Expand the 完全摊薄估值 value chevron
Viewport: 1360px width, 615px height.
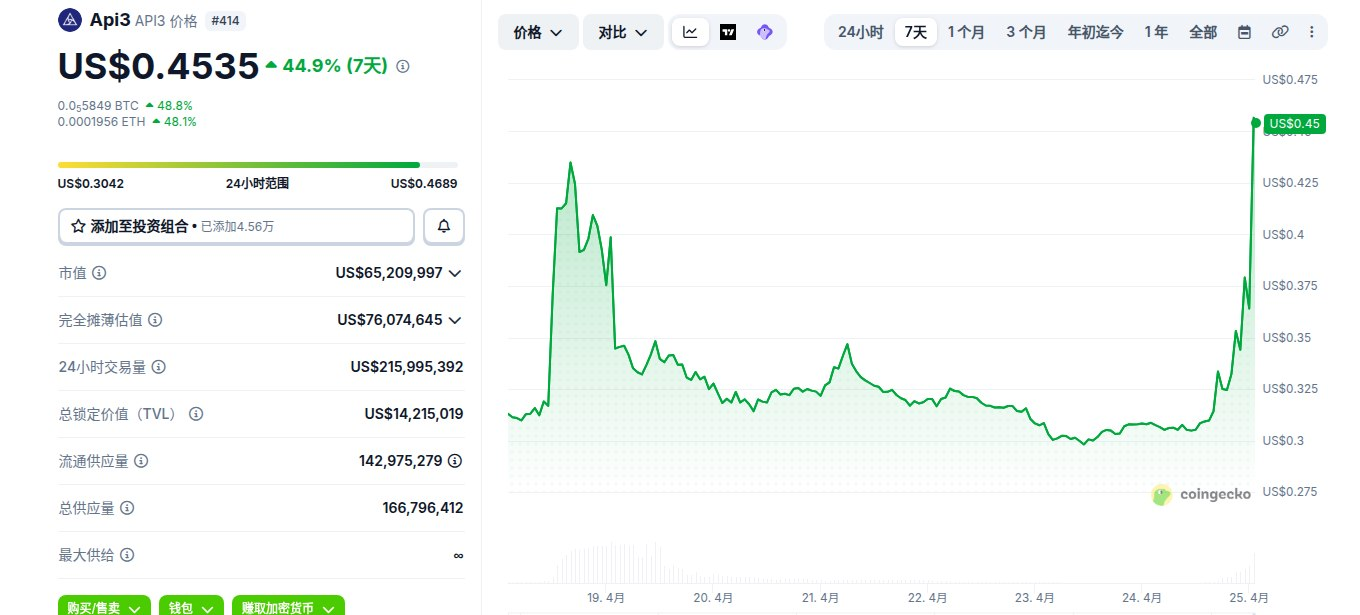[x=455, y=320]
